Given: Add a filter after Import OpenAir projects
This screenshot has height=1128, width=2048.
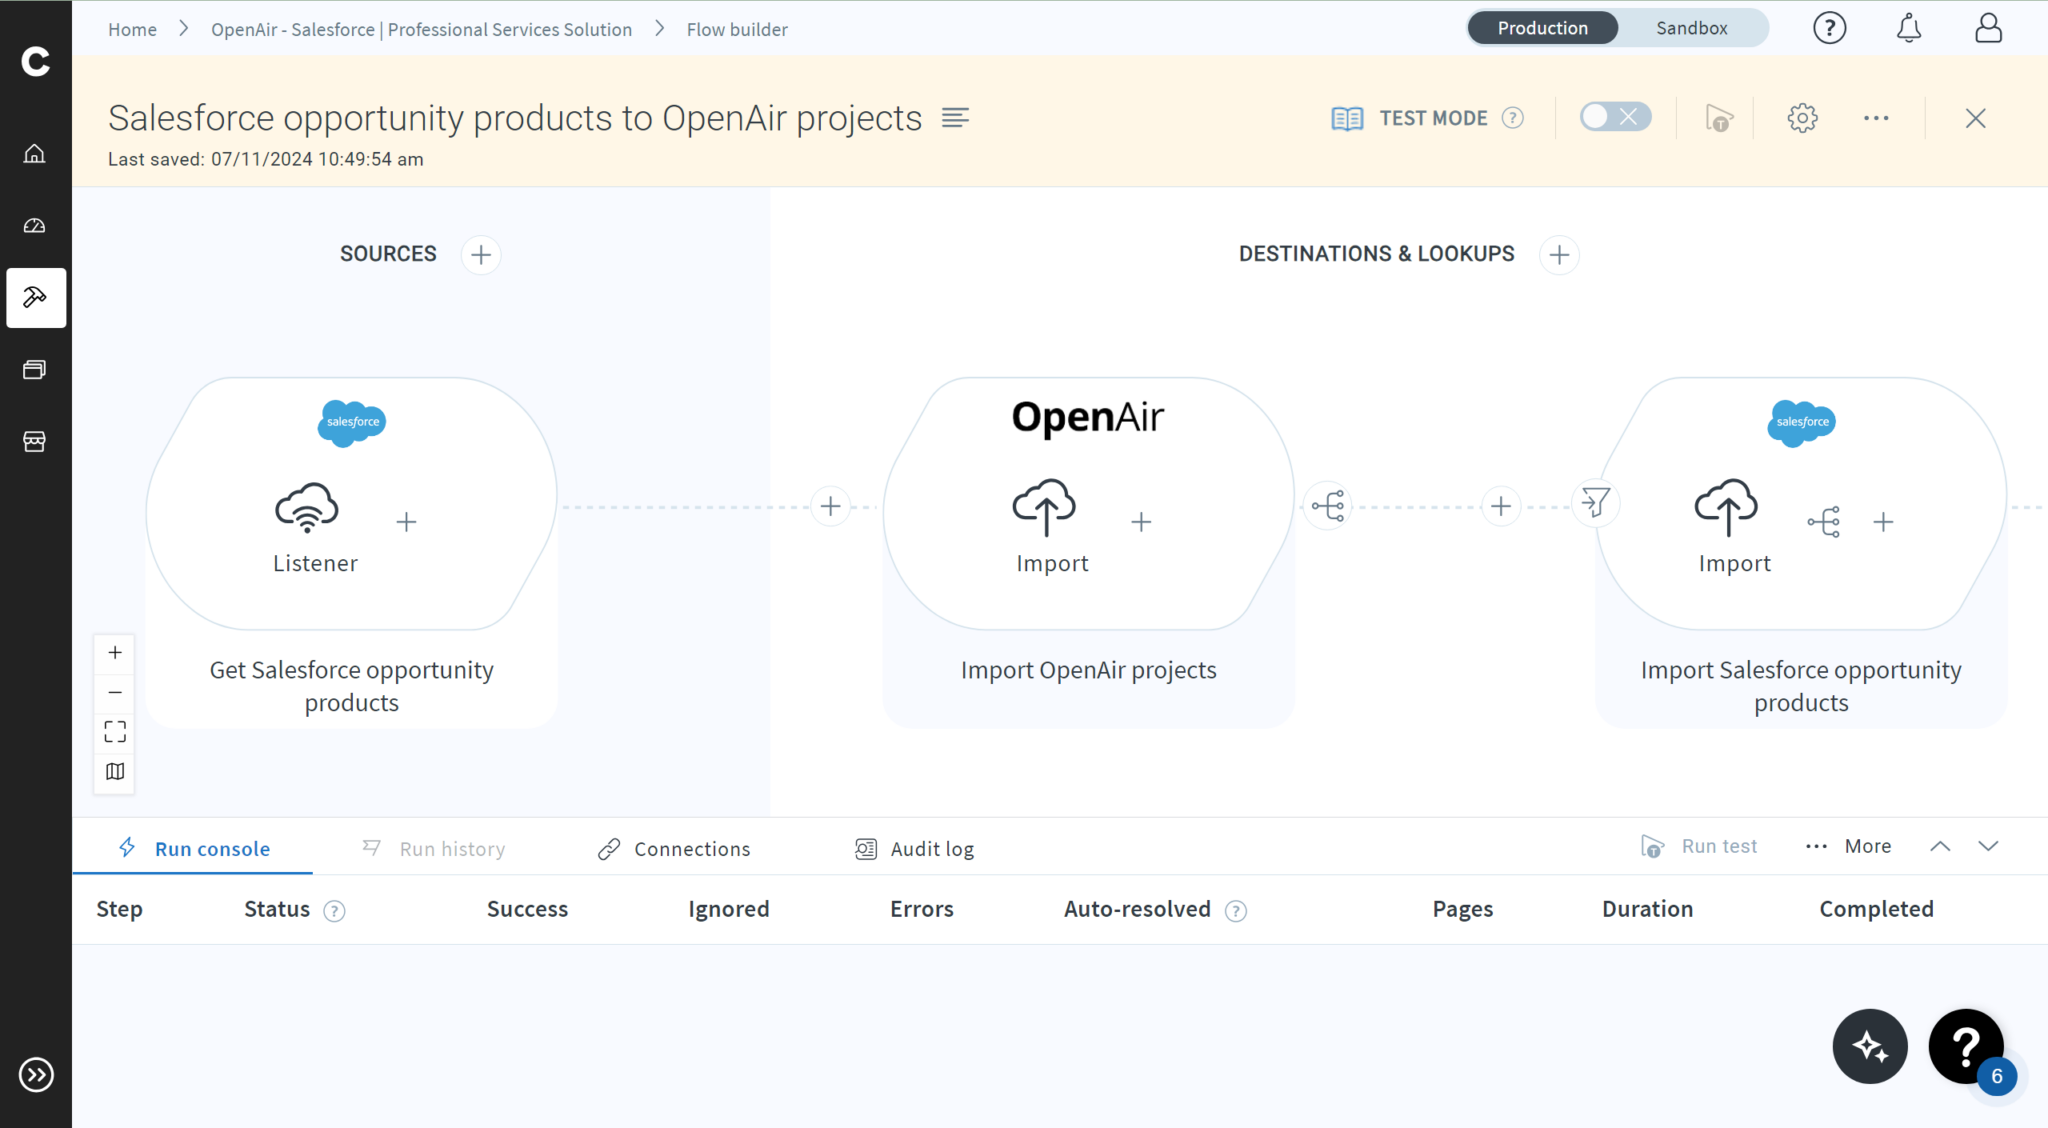Looking at the screenshot, I should [x=1596, y=503].
